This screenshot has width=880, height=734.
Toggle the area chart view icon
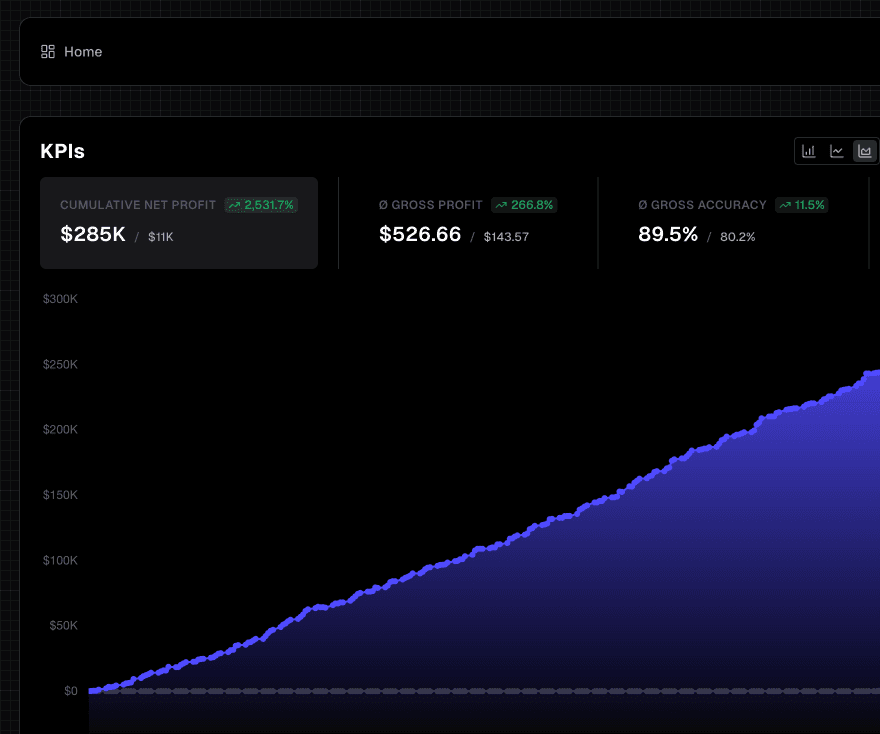click(865, 151)
